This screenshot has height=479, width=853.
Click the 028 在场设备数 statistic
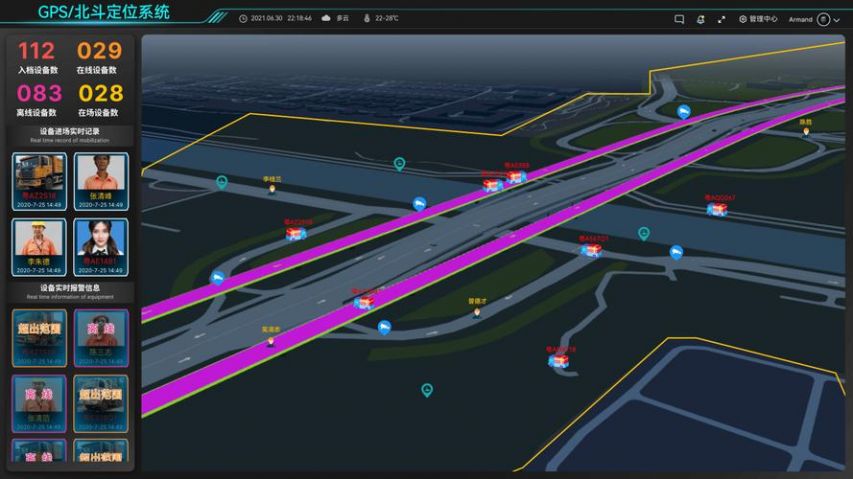(x=100, y=100)
